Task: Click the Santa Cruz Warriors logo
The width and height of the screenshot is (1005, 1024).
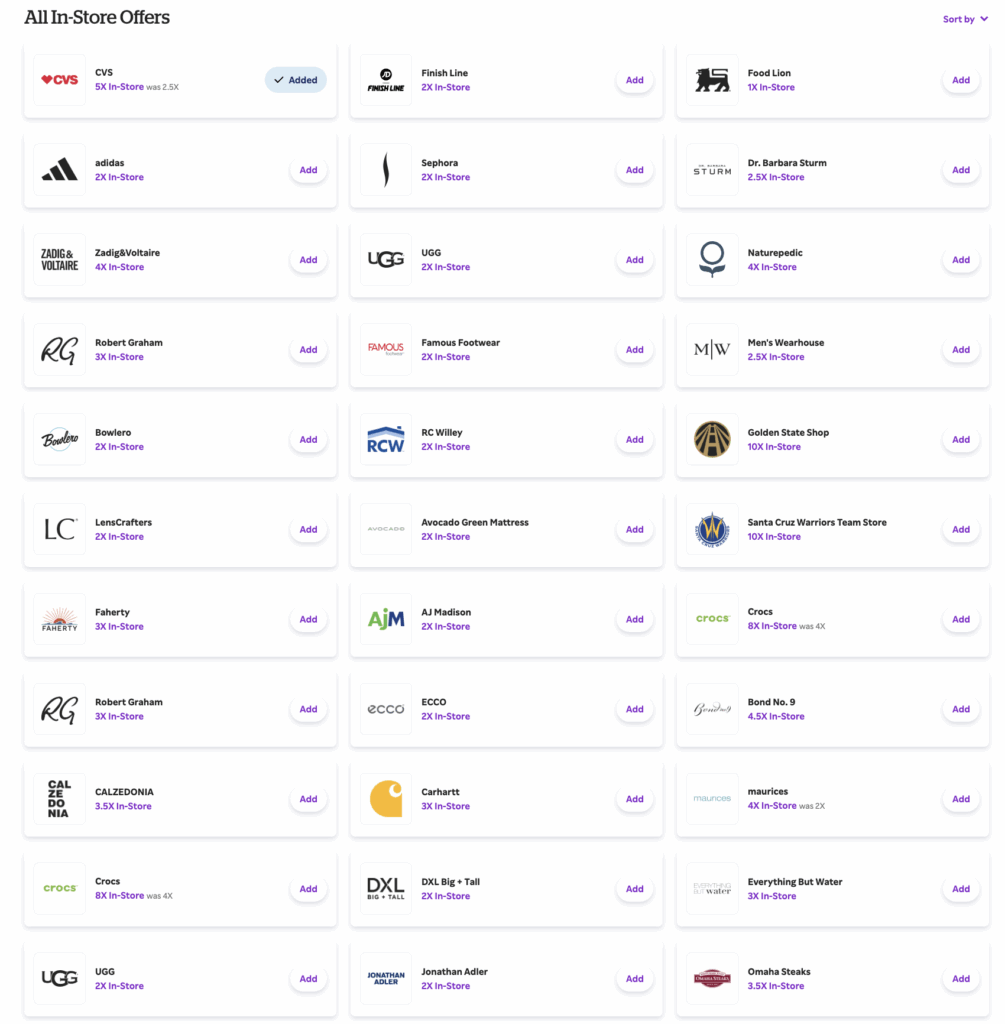Action: (x=712, y=529)
